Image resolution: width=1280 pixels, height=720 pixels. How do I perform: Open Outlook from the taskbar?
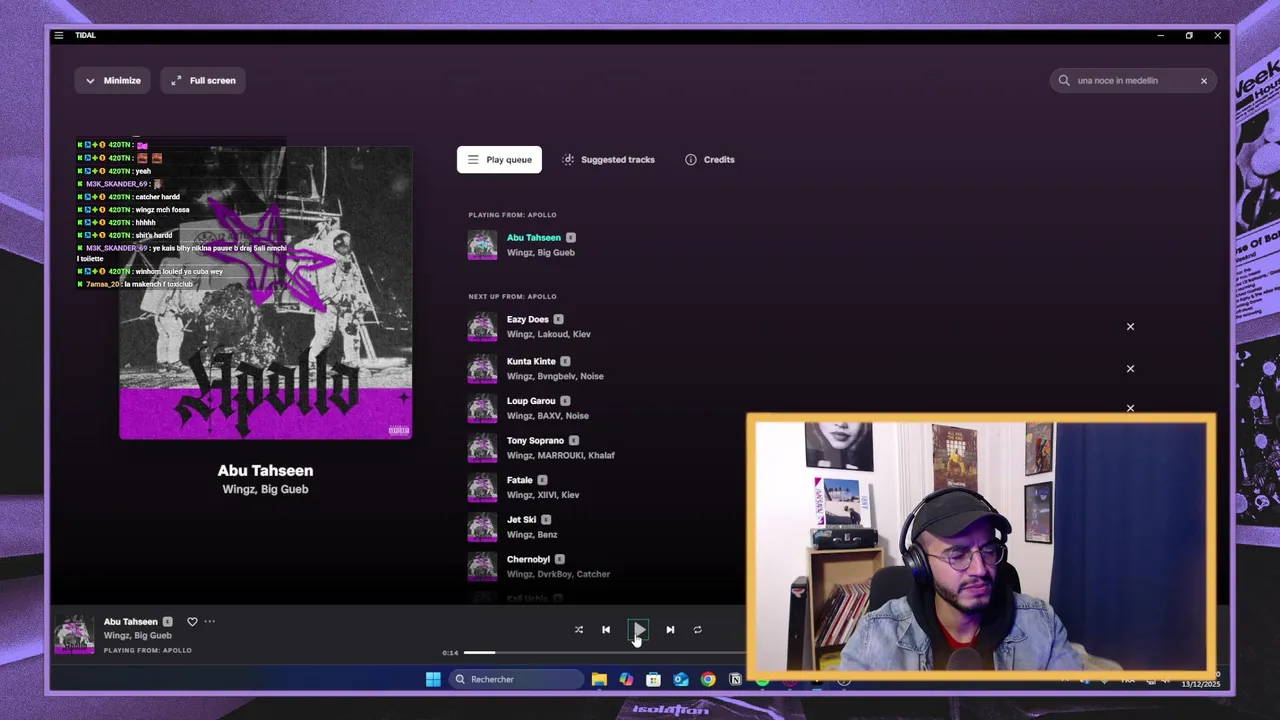click(681, 680)
